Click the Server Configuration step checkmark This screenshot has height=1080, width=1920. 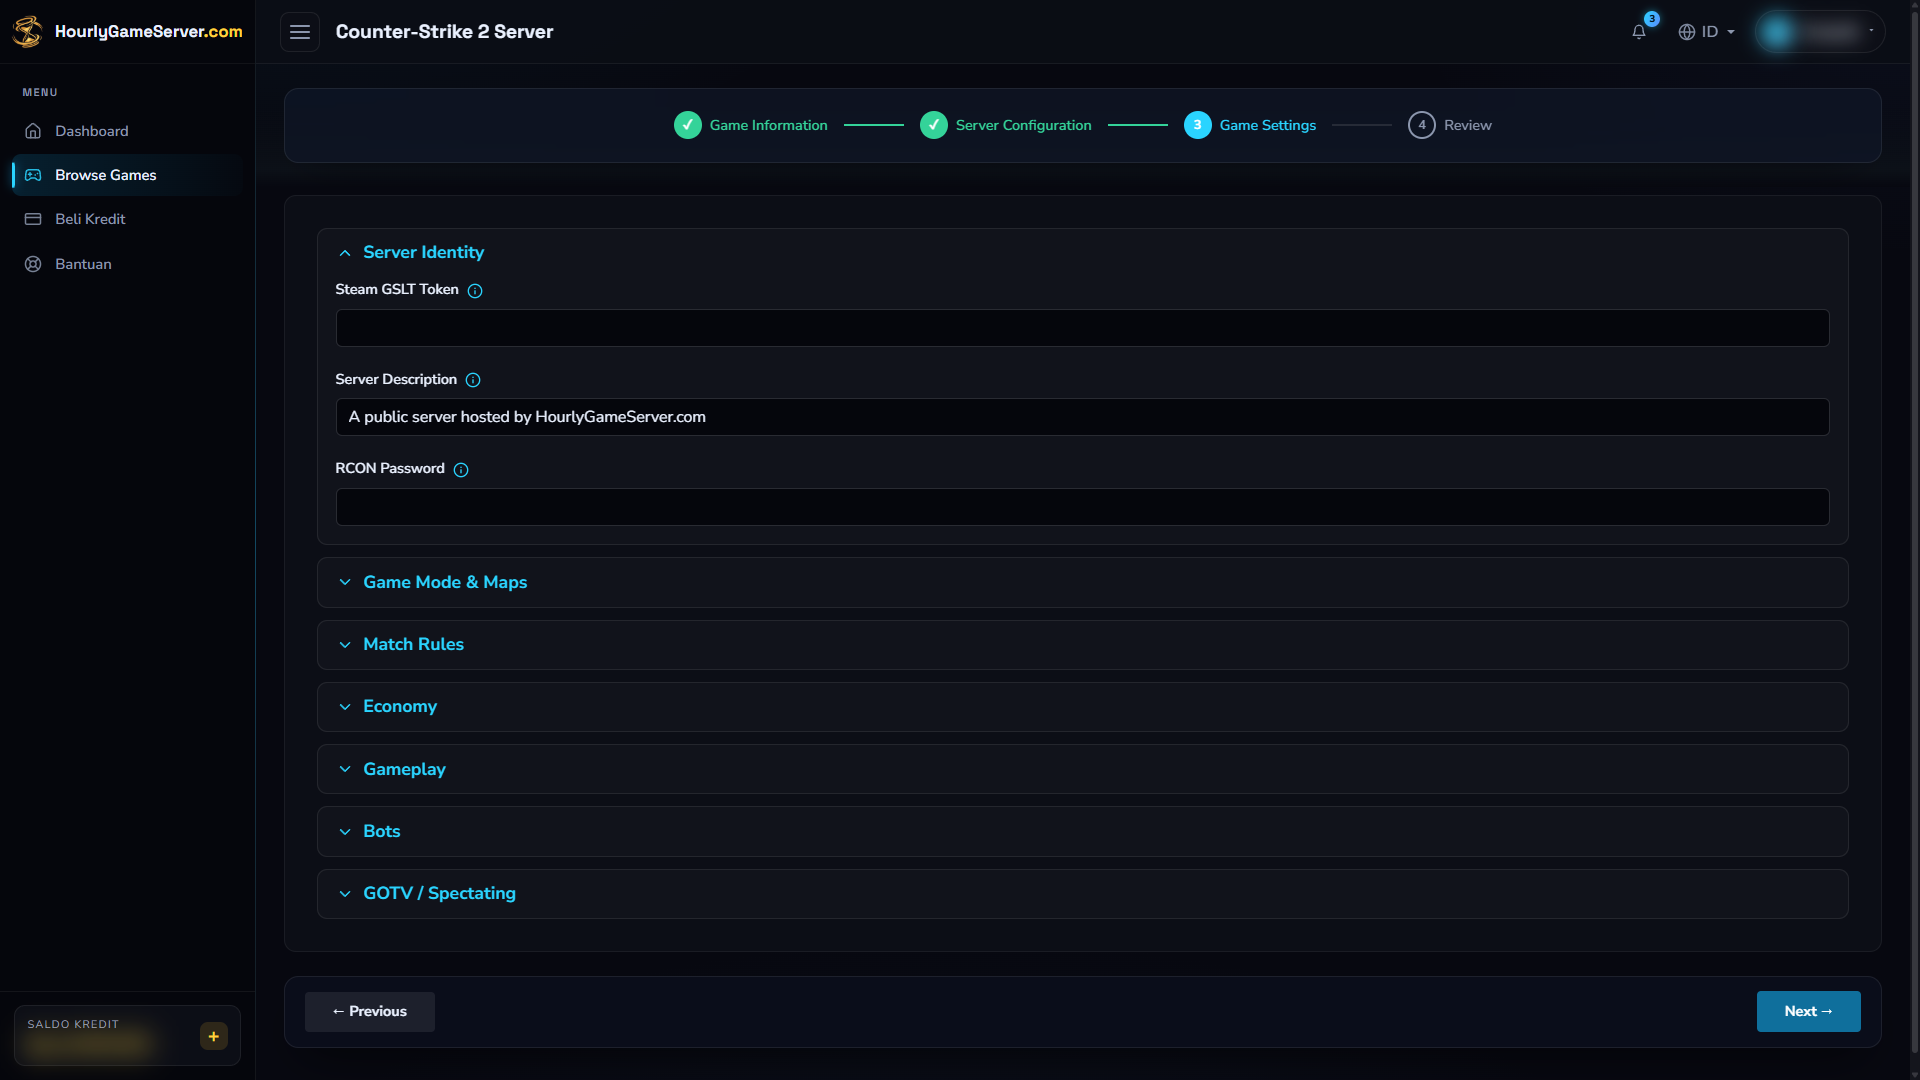(x=934, y=125)
